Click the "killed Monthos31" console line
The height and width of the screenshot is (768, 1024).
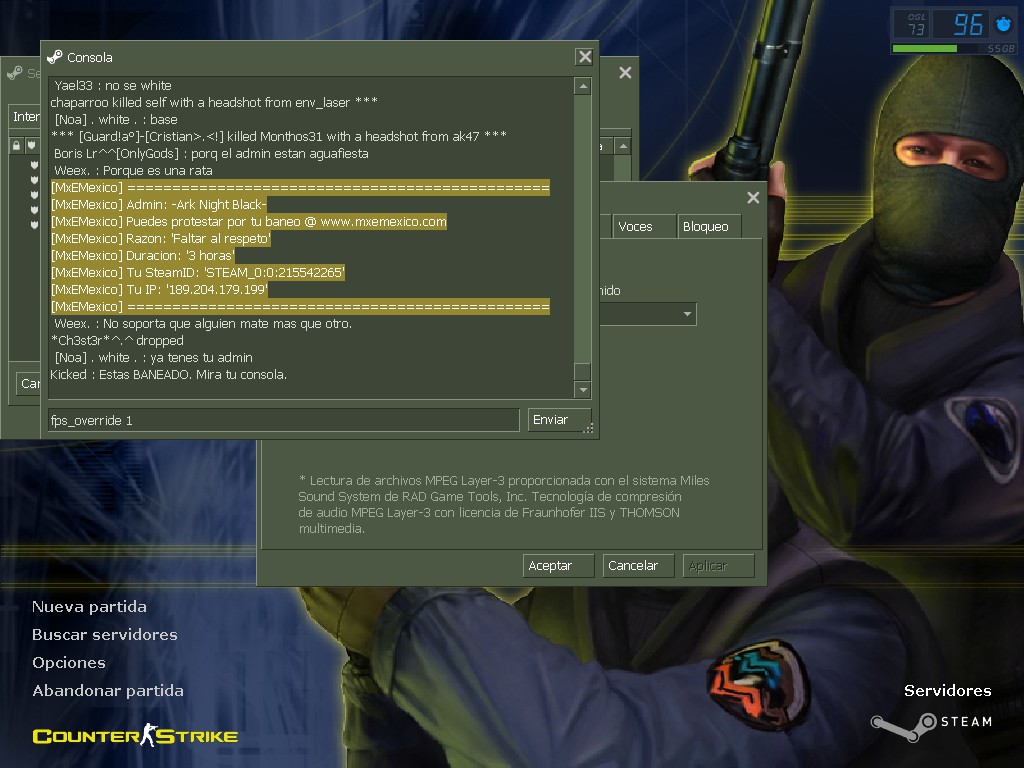pos(279,136)
